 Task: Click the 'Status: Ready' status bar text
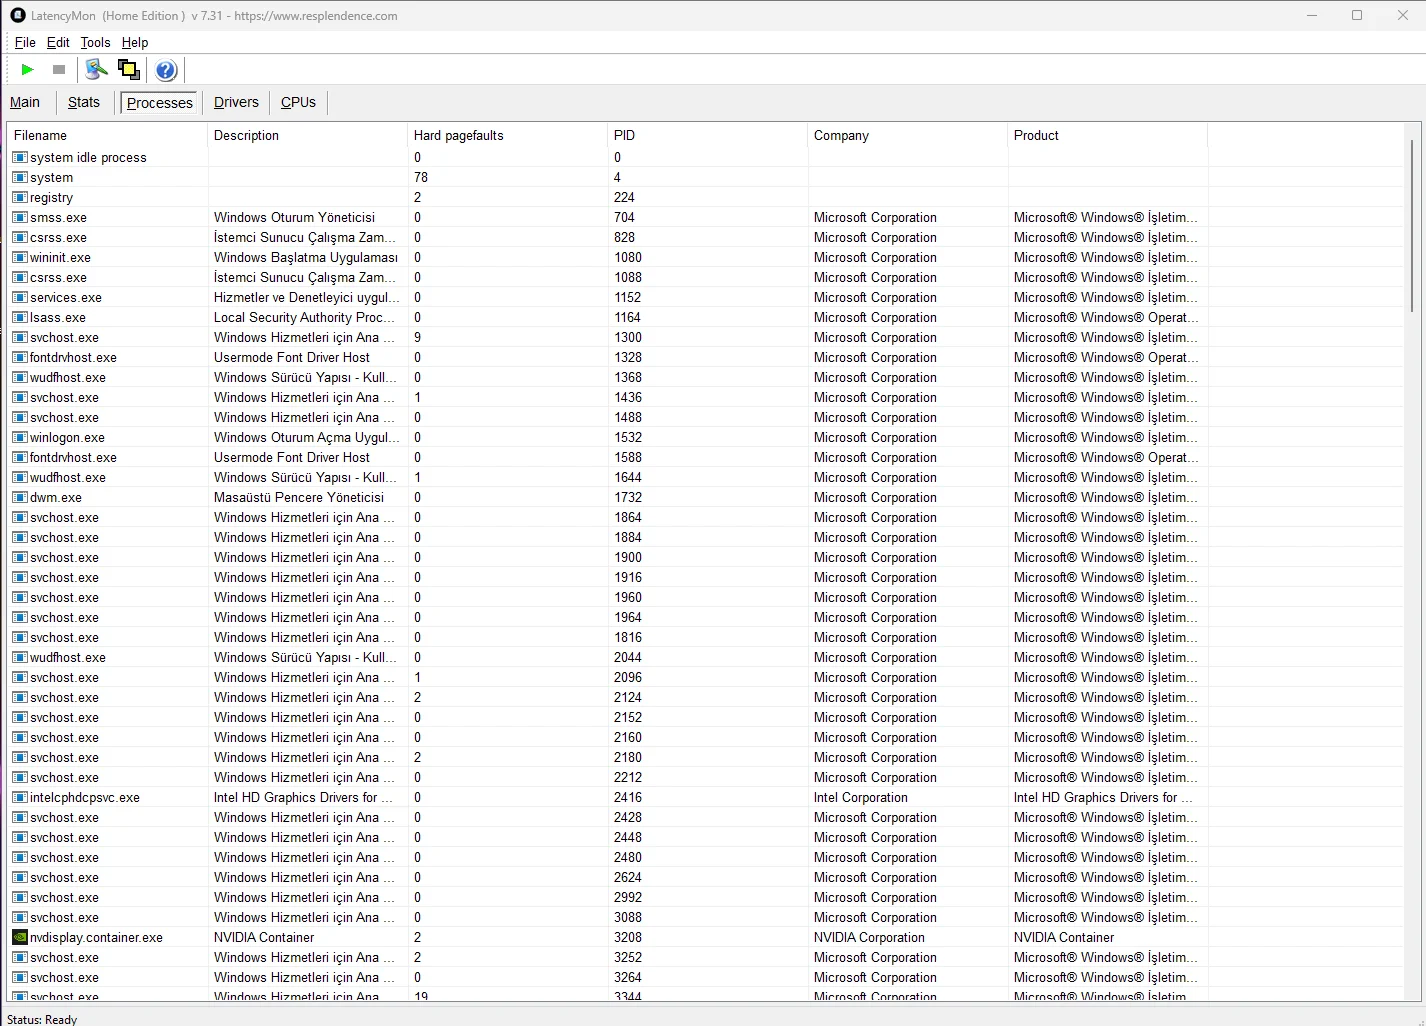tap(42, 1019)
